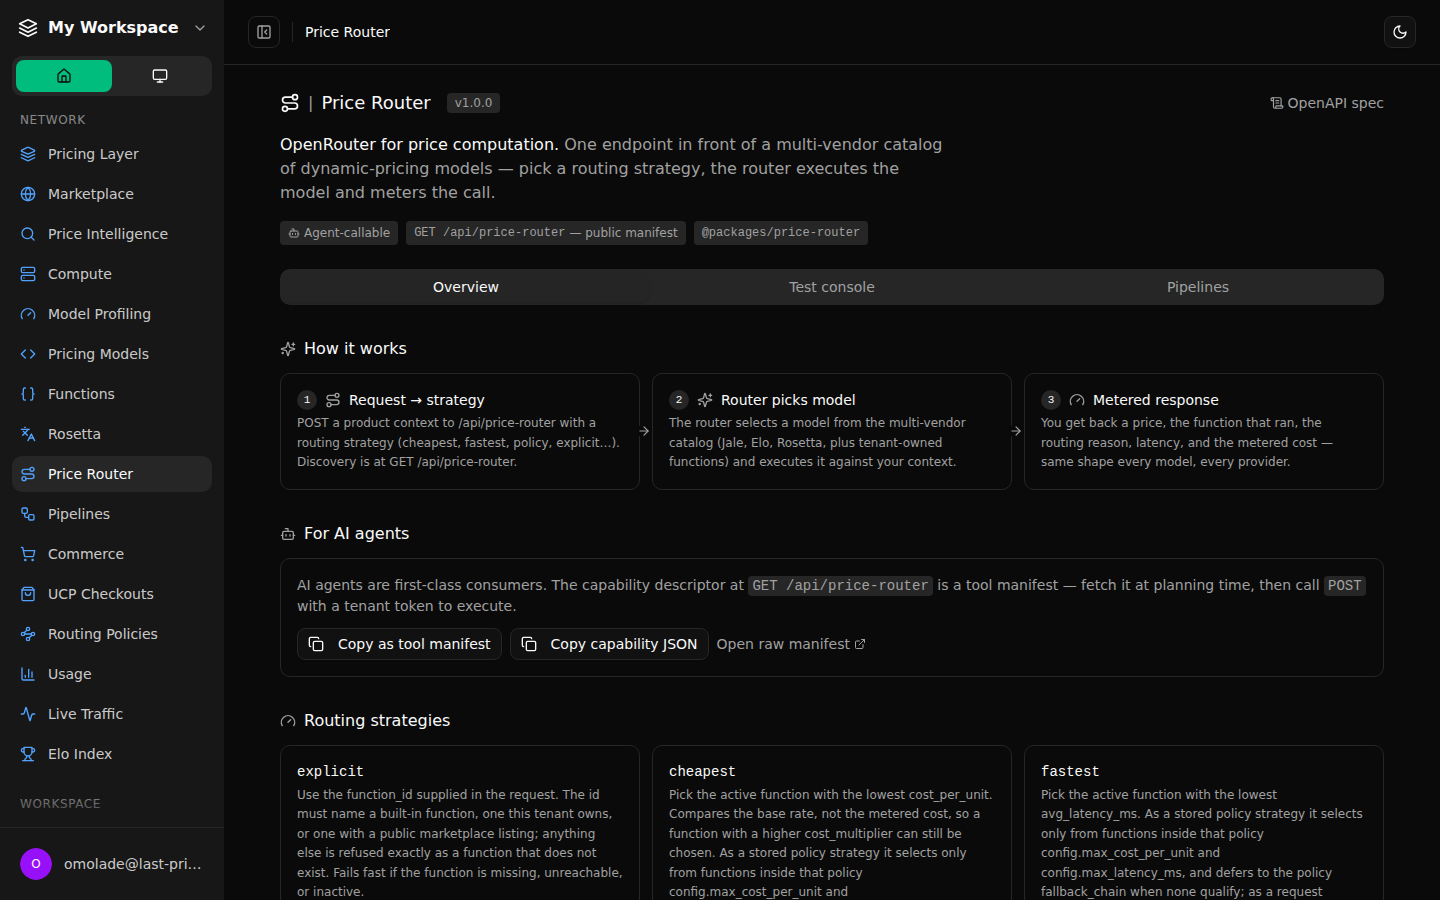Switch to the Pipelines tab

[x=1198, y=287]
